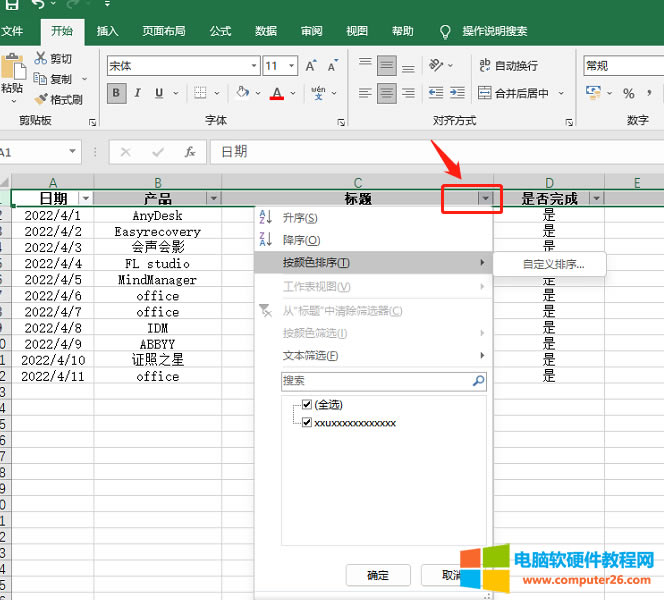Open the filter dropdown in 日期 column header
Image resolution: width=664 pixels, height=600 pixels.
pos(85,199)
